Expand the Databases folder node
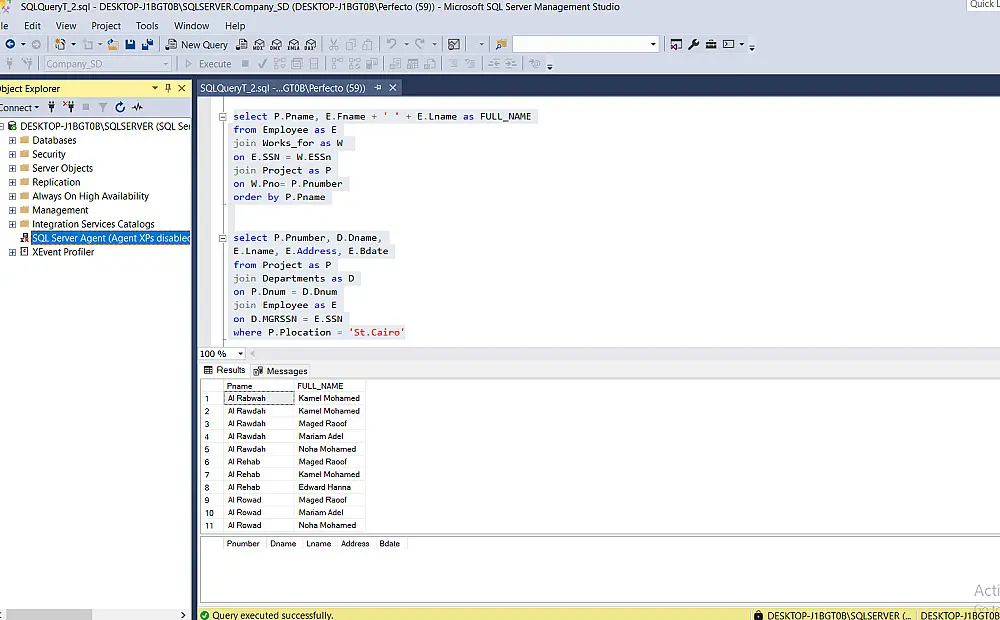This screenshot has height=620, width=1000. tap(12, 140)
